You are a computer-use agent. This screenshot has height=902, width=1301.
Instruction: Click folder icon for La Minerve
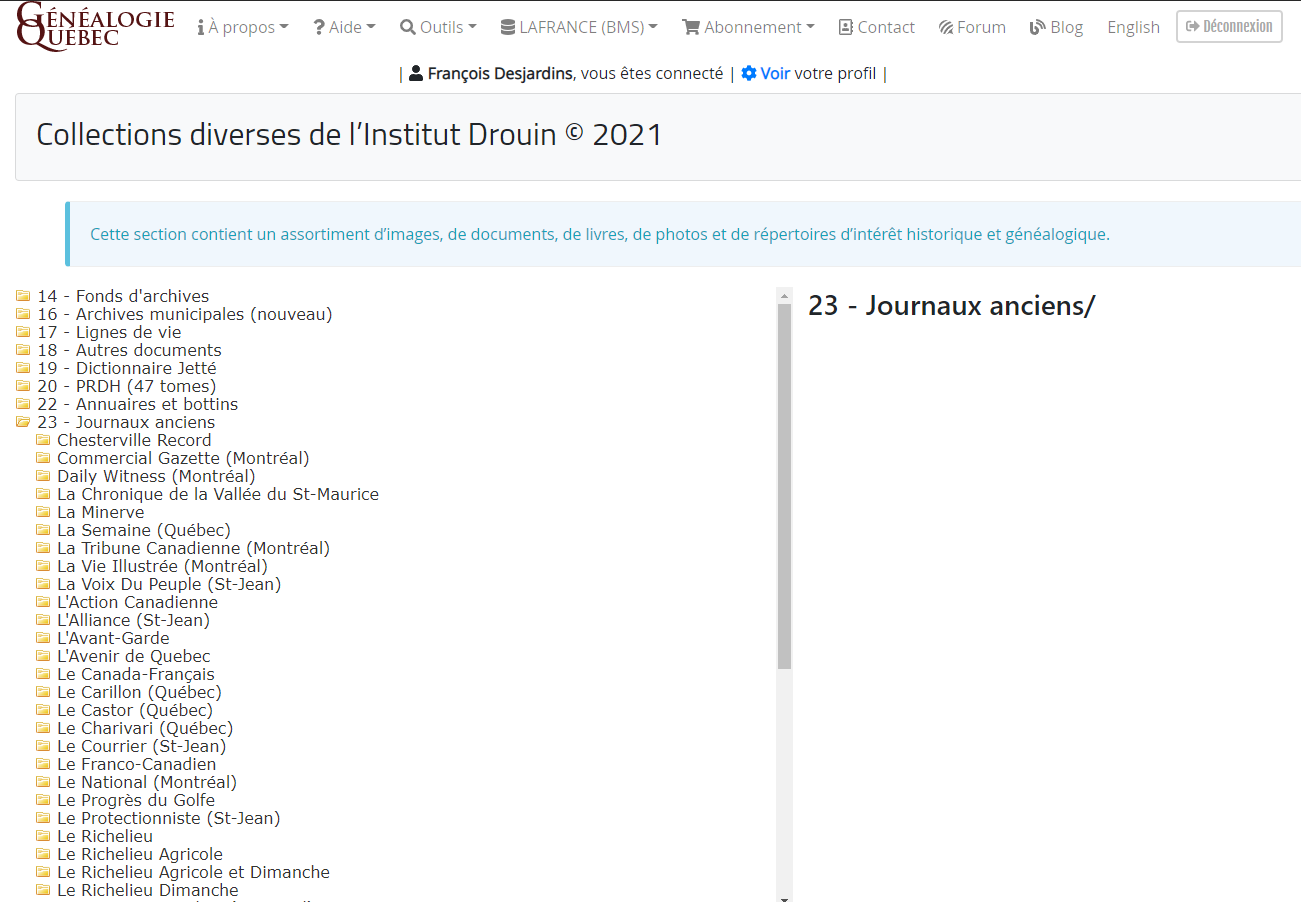43,512
